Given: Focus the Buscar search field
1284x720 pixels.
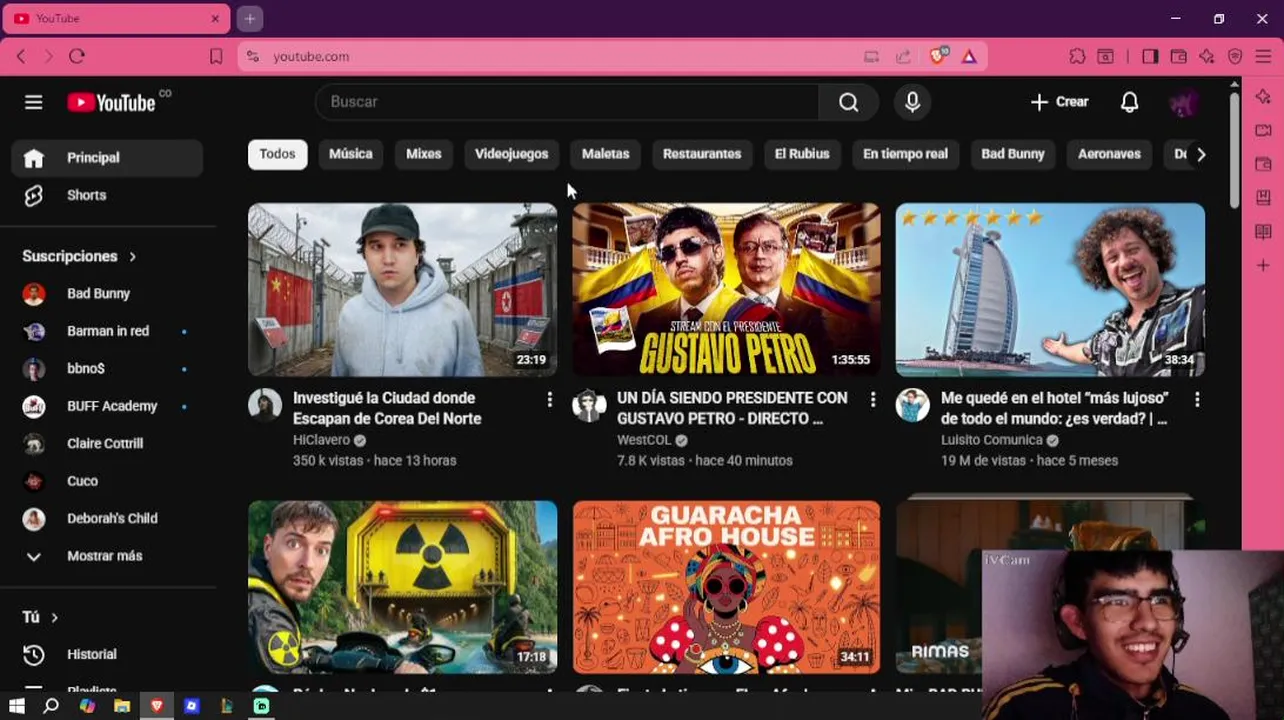Looking at the screenshot, I should (567, 102).
